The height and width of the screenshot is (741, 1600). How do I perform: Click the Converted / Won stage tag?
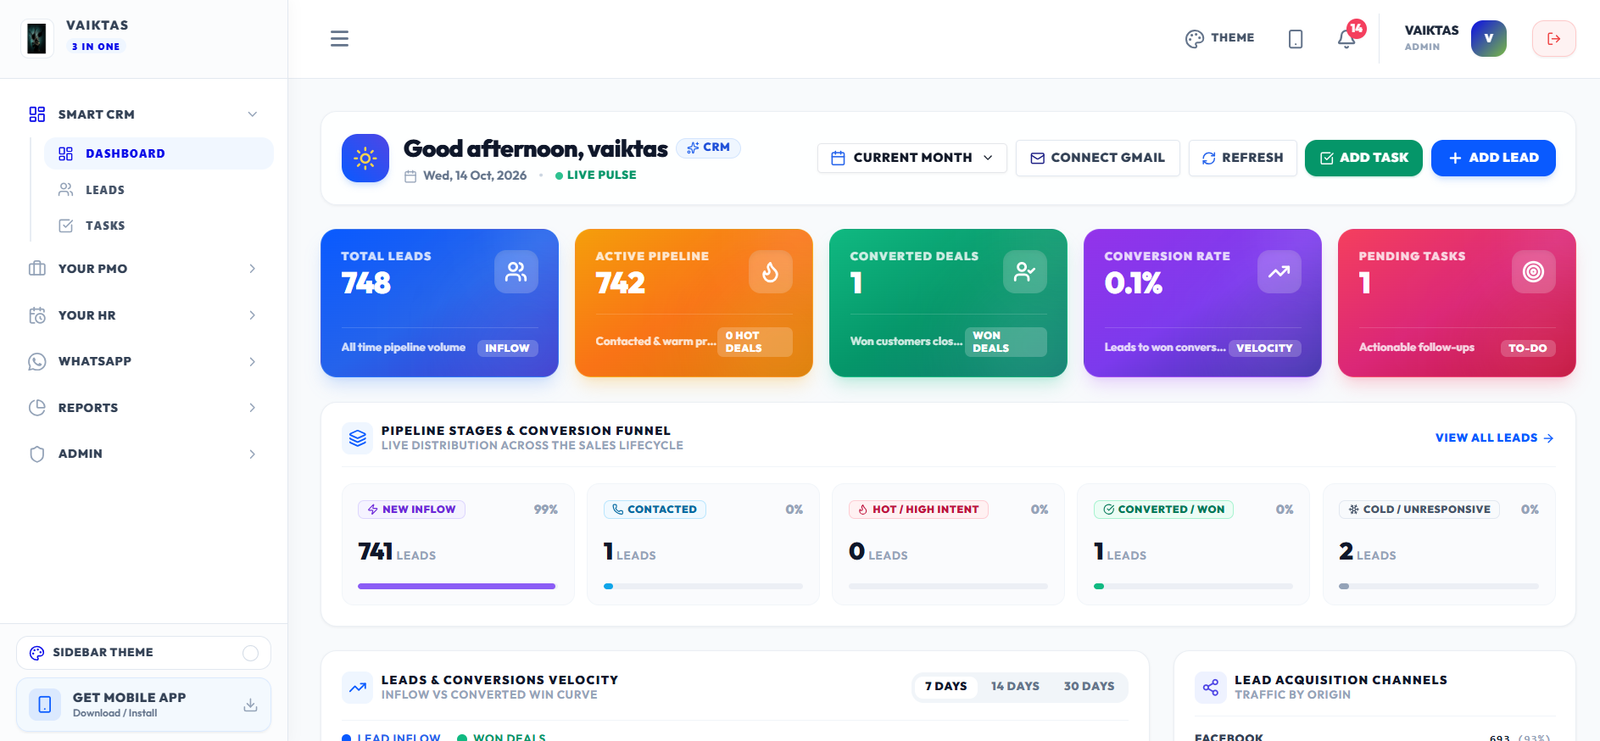tap(1163, 509)
